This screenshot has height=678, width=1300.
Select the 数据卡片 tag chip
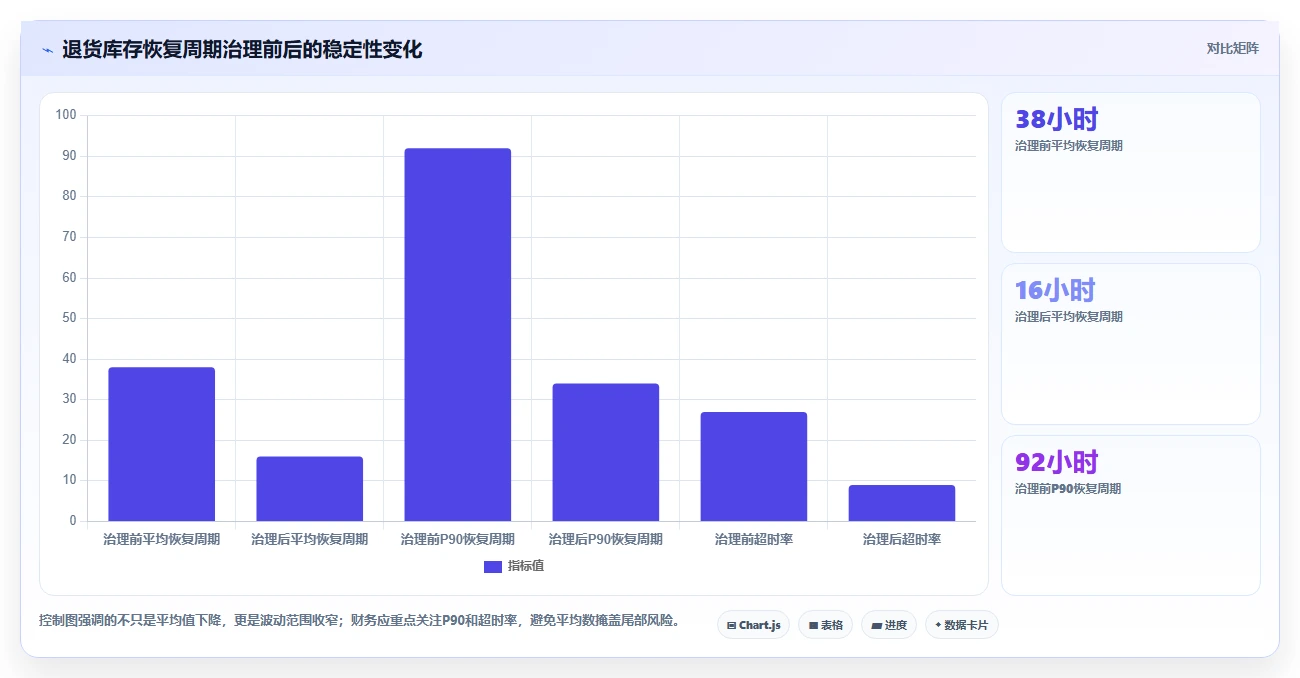tap(962, 625)
